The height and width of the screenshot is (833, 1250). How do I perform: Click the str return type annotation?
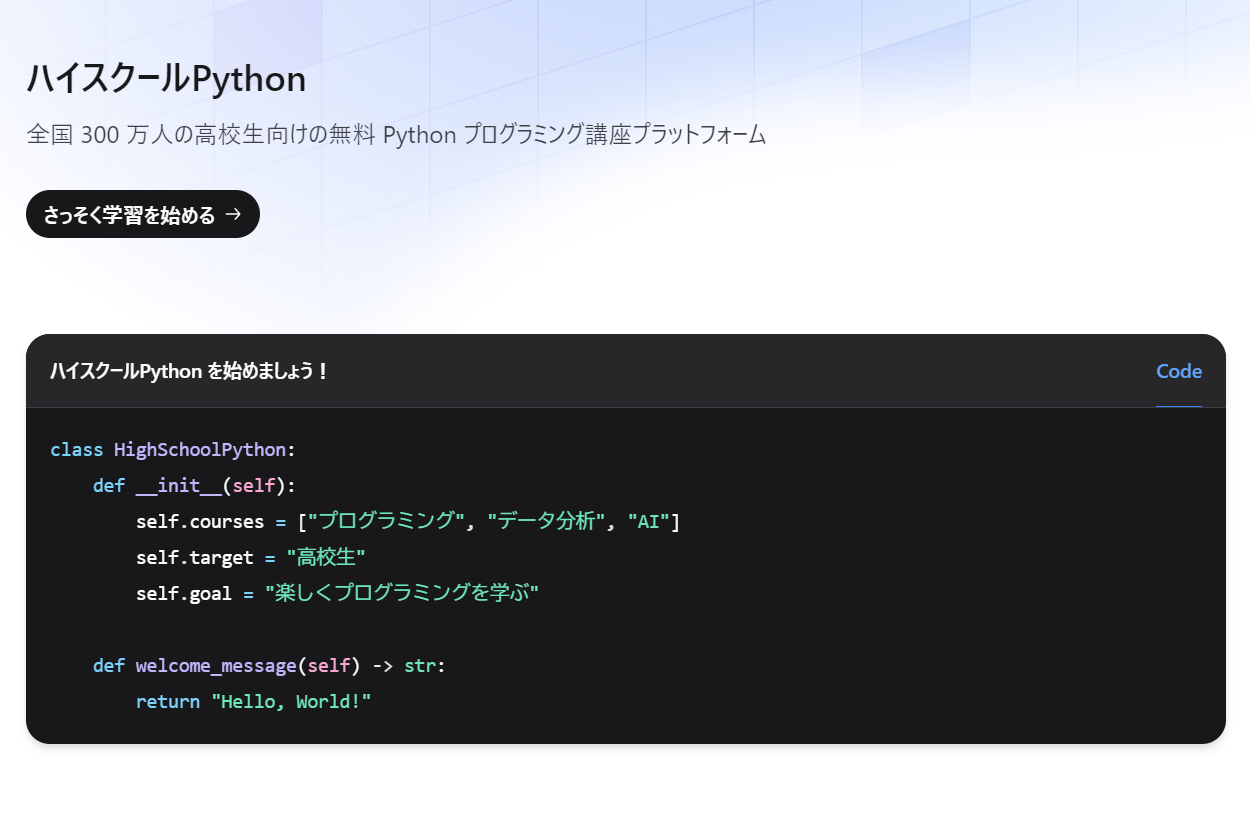click(420, 665)
